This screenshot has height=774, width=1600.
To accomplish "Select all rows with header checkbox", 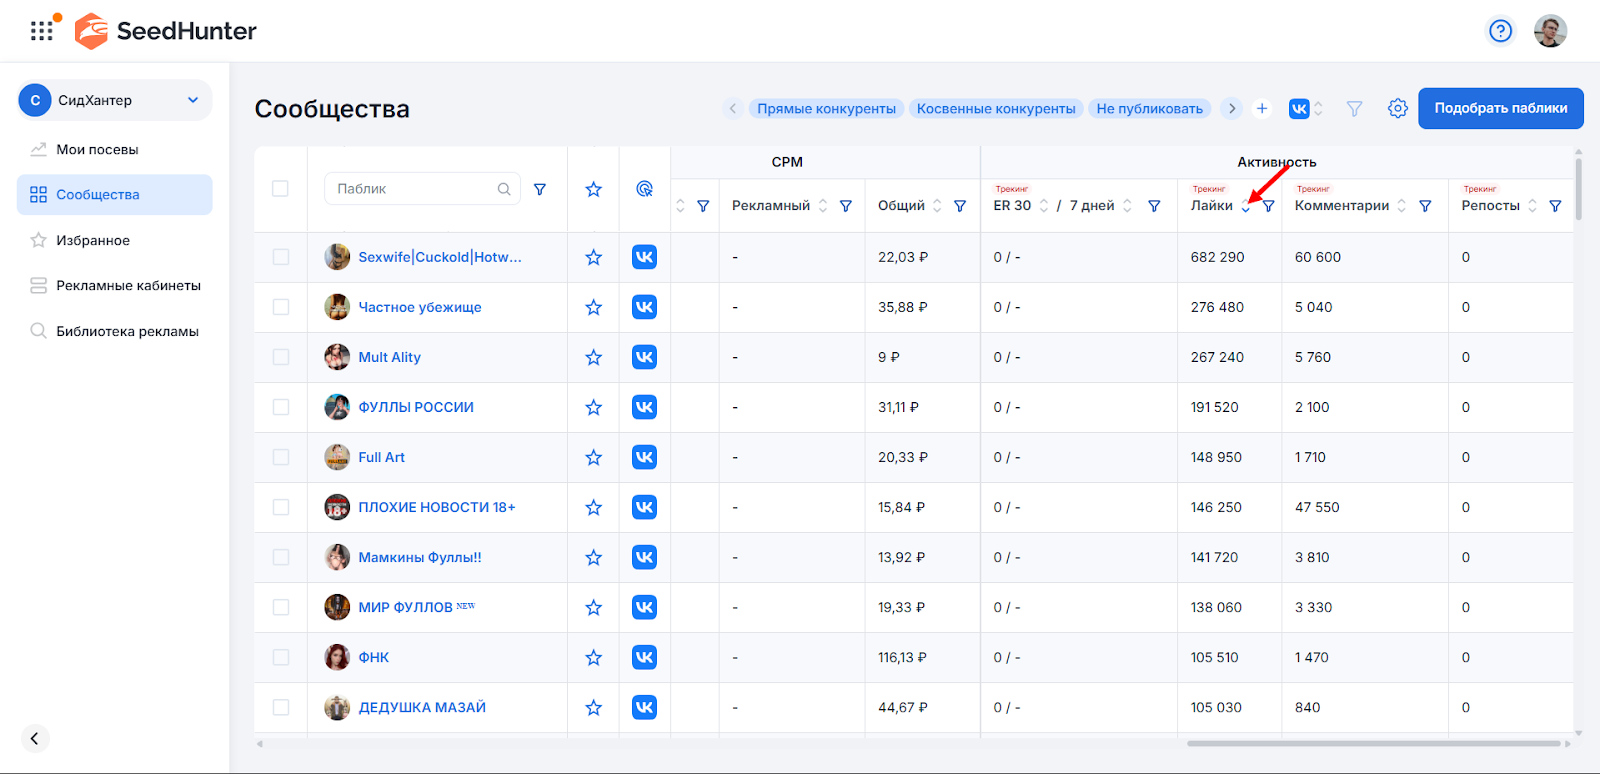I will [x=280, y=189].
